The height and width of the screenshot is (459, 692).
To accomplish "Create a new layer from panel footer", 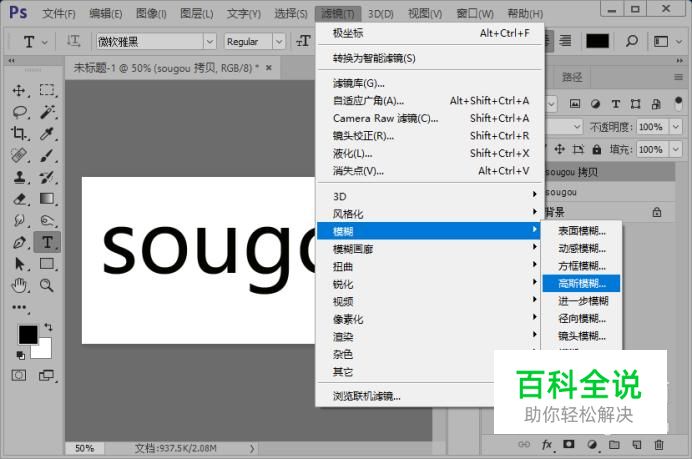I will 637,444.
